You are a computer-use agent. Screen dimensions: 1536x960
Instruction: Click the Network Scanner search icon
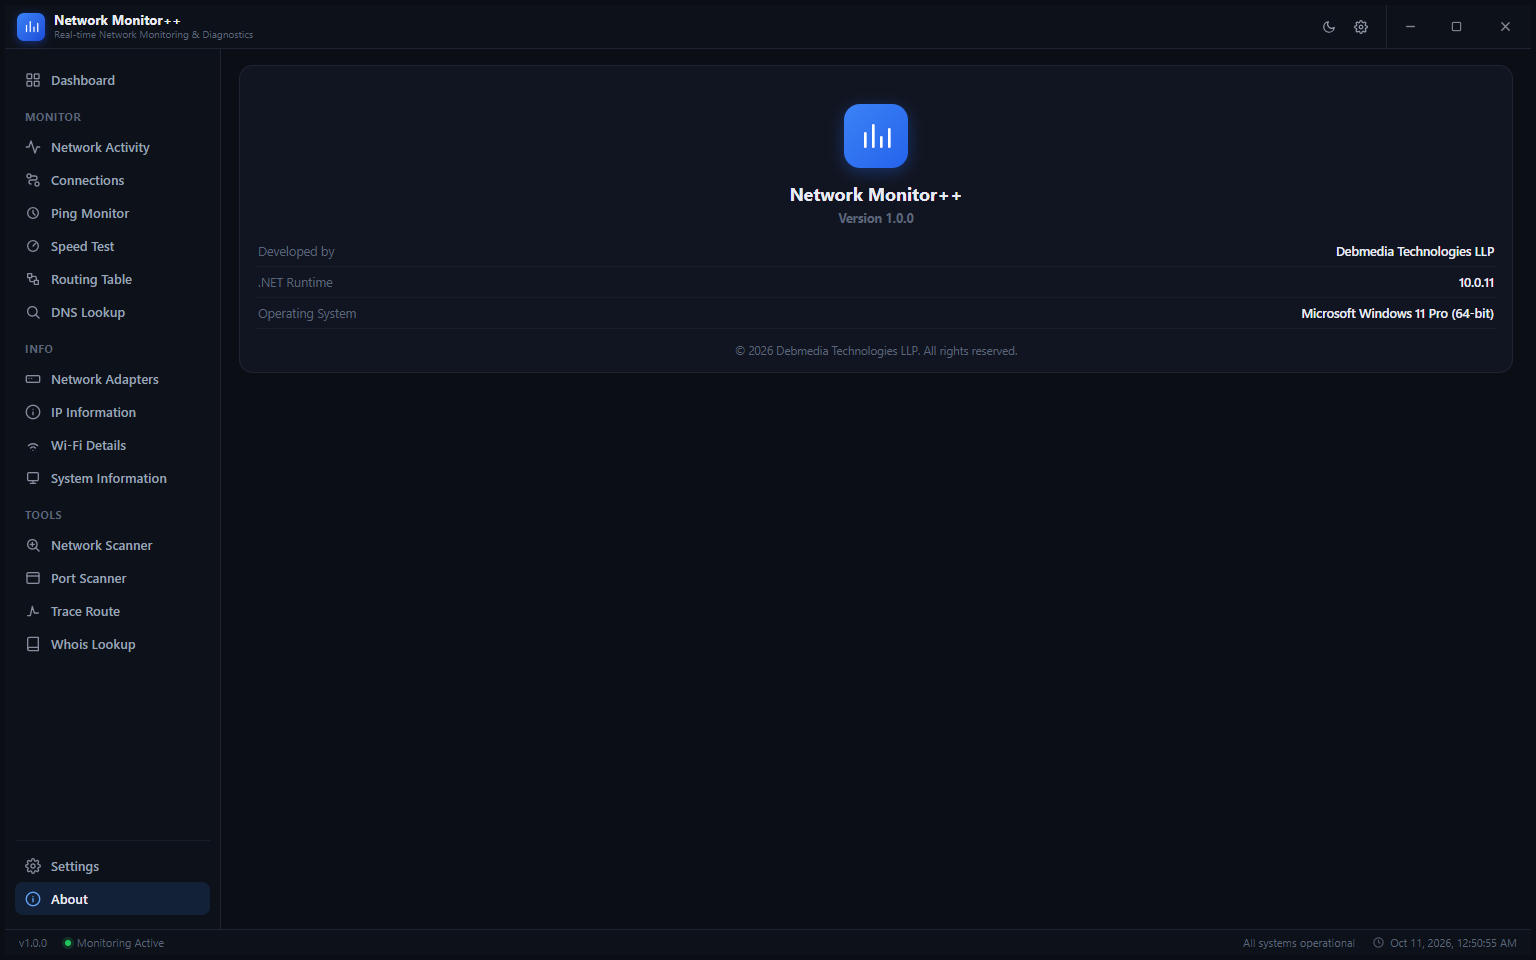click(33, 545)
